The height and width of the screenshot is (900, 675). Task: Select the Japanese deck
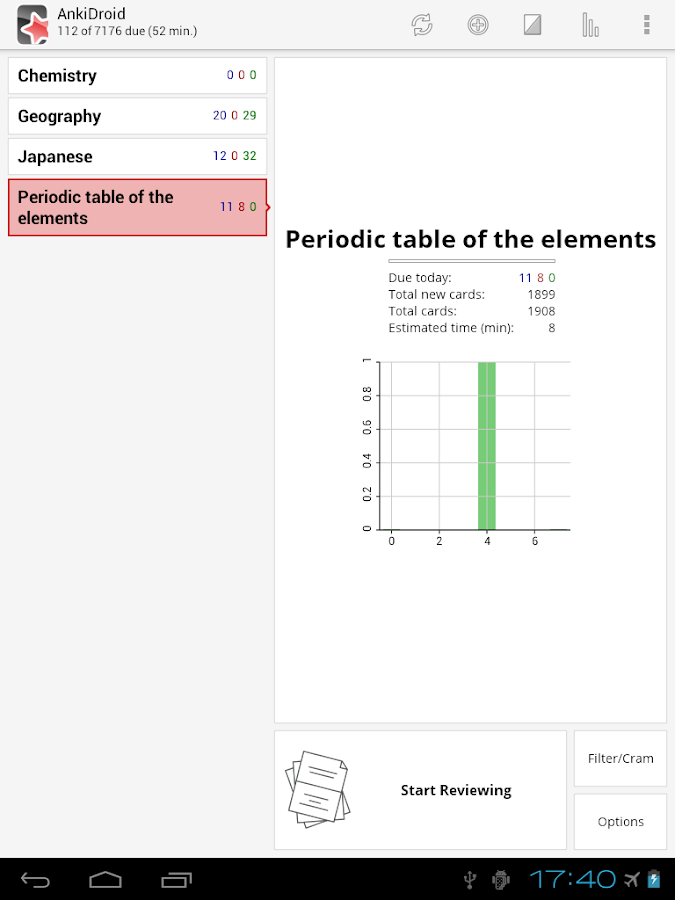137,156
